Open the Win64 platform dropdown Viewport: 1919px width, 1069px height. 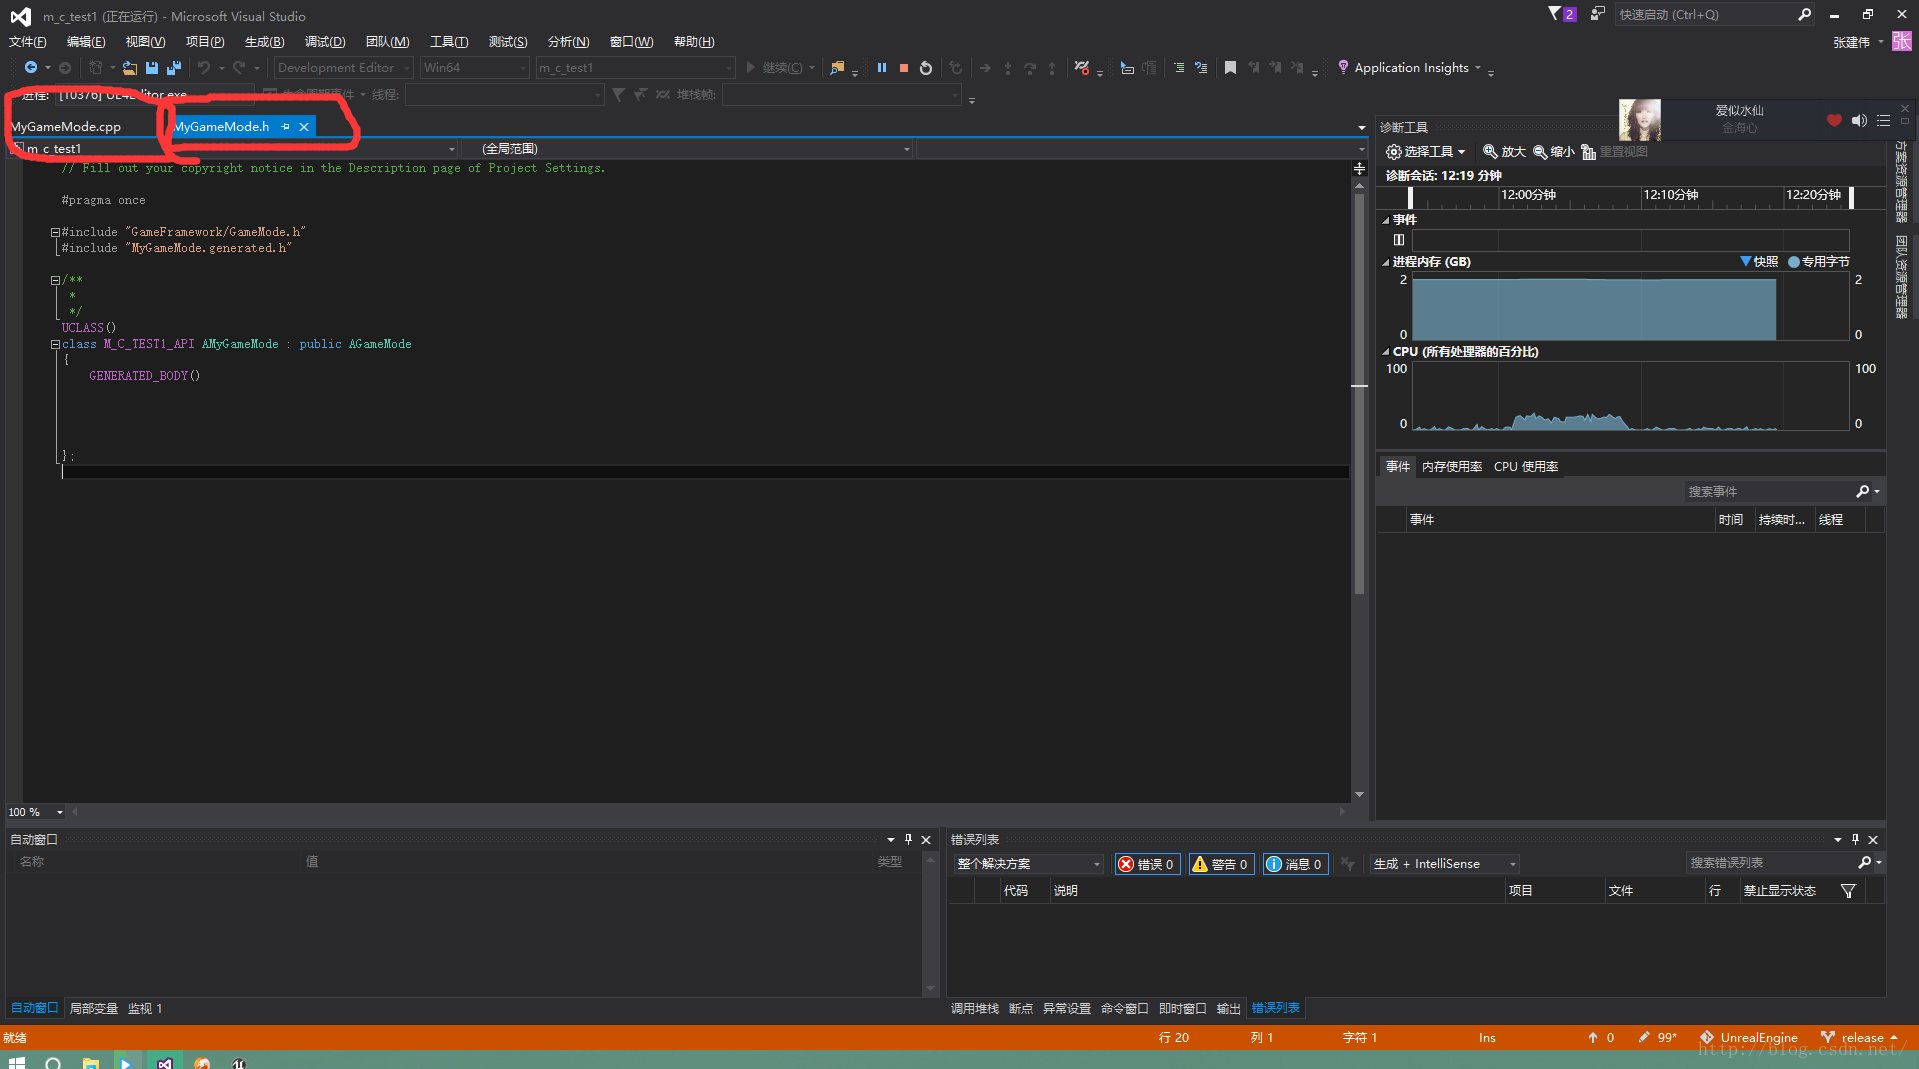[474, 68]
